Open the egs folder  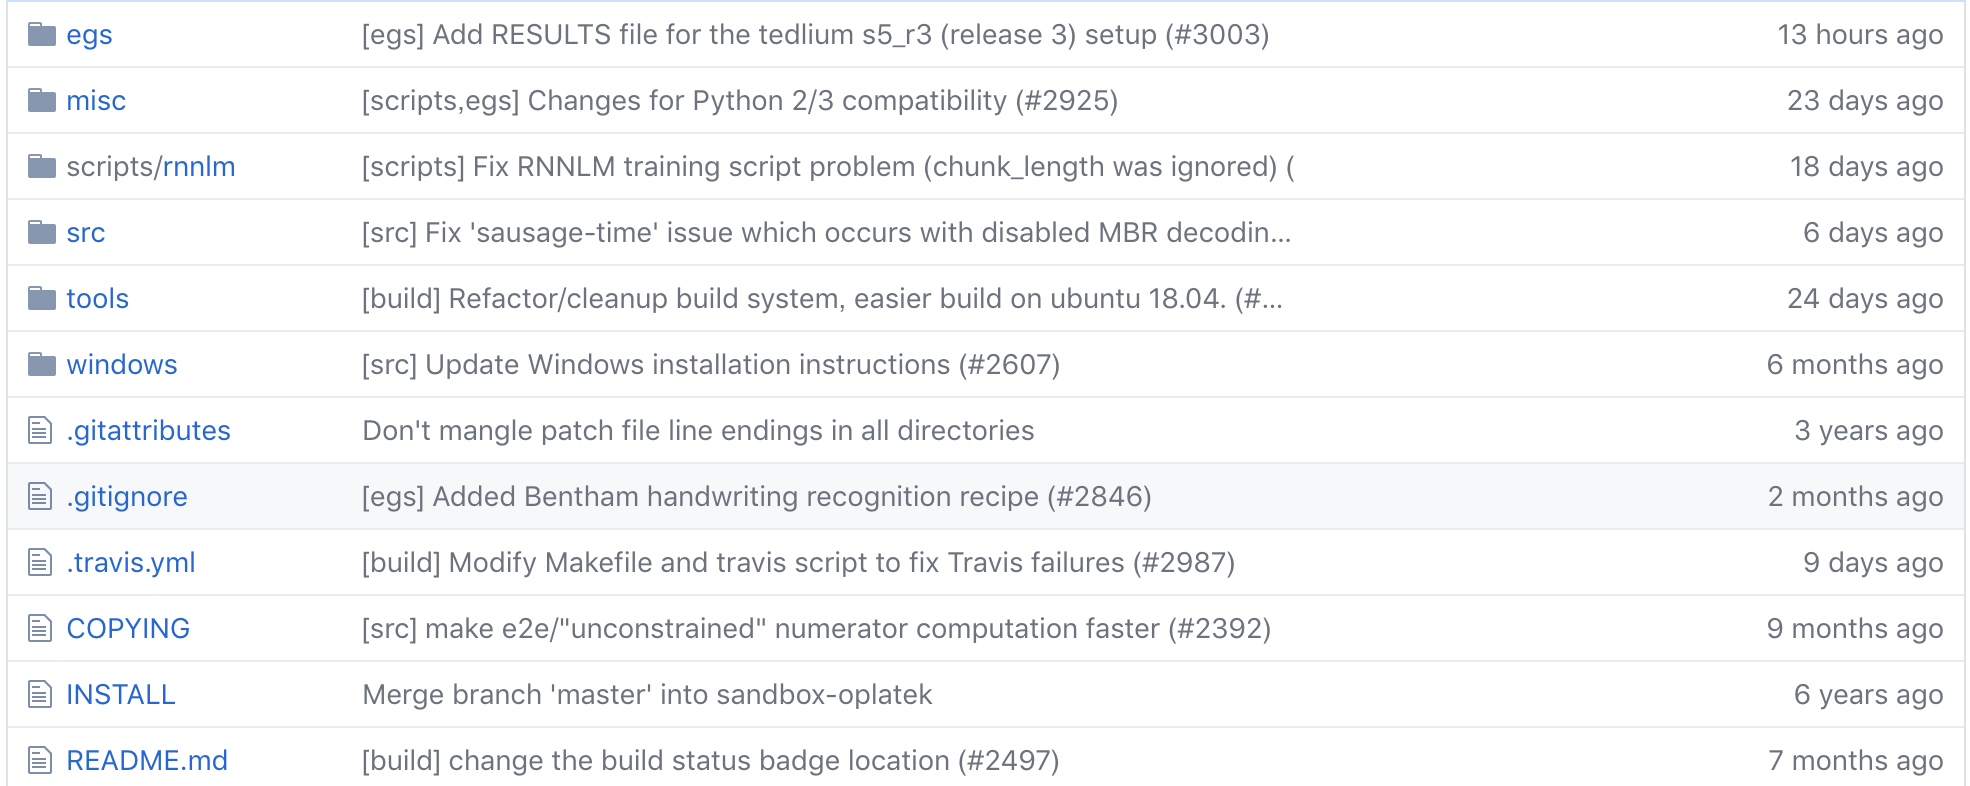coord(89,35)
